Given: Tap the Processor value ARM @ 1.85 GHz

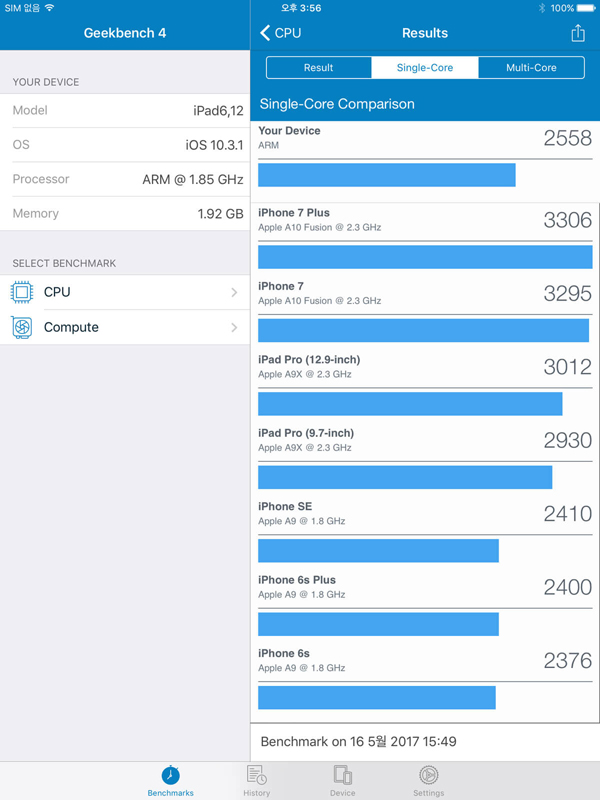Looking at the screenshot, I should 193,180.
